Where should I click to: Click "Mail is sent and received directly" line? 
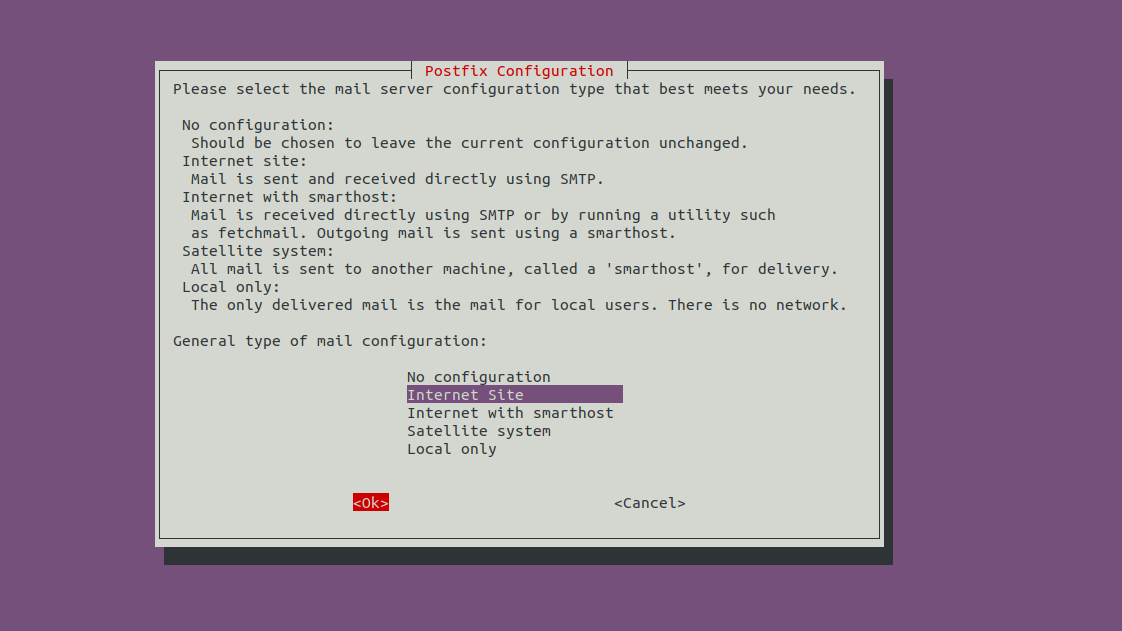pos(397,179)
